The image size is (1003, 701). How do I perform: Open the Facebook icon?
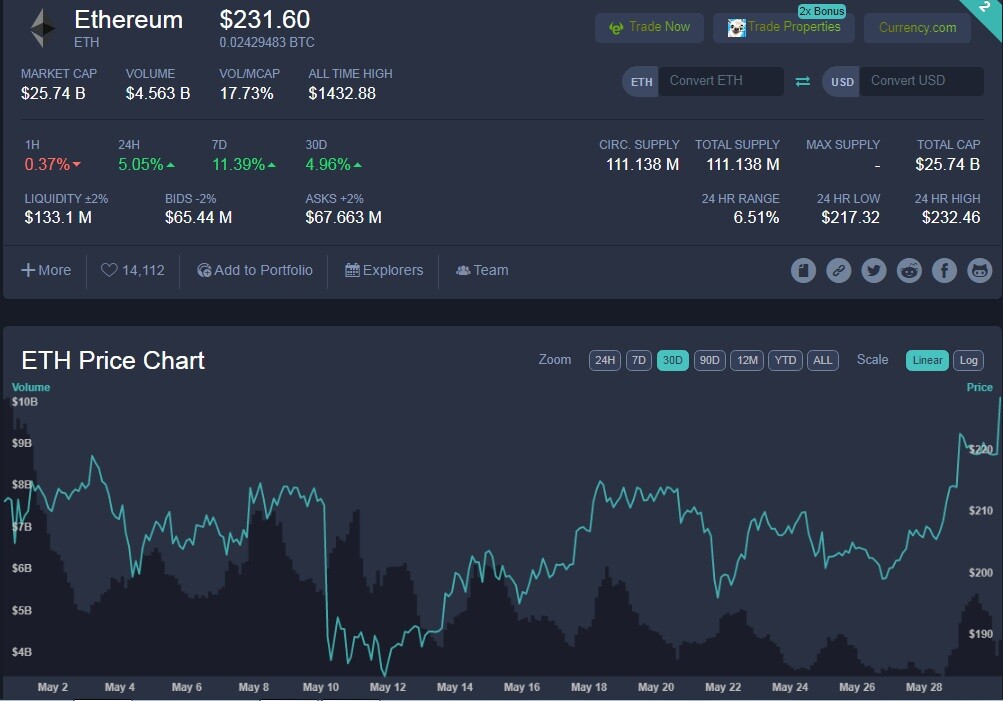coord(944,271)
